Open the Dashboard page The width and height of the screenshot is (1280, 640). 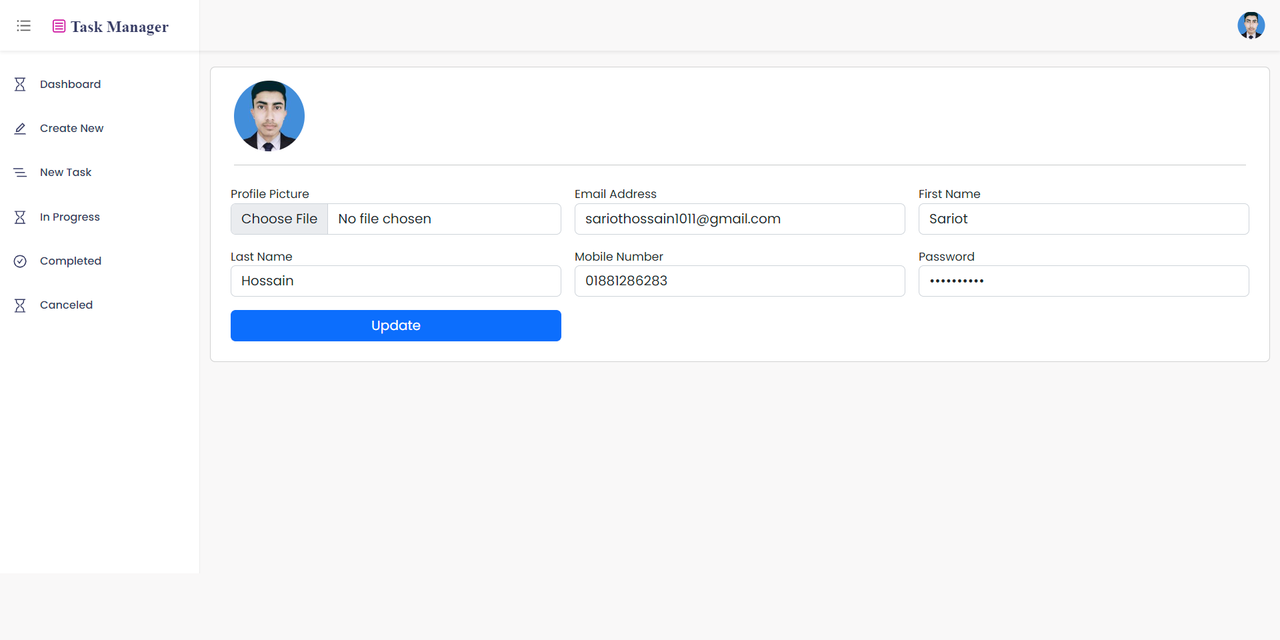(70, 85)
